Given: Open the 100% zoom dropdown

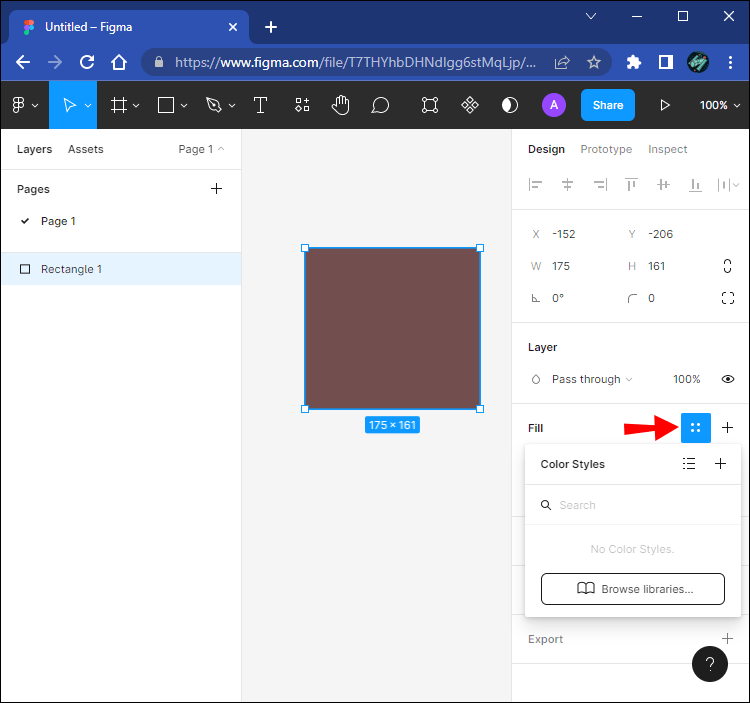Looking at the screenshot, I should click(x=720, y=105).
